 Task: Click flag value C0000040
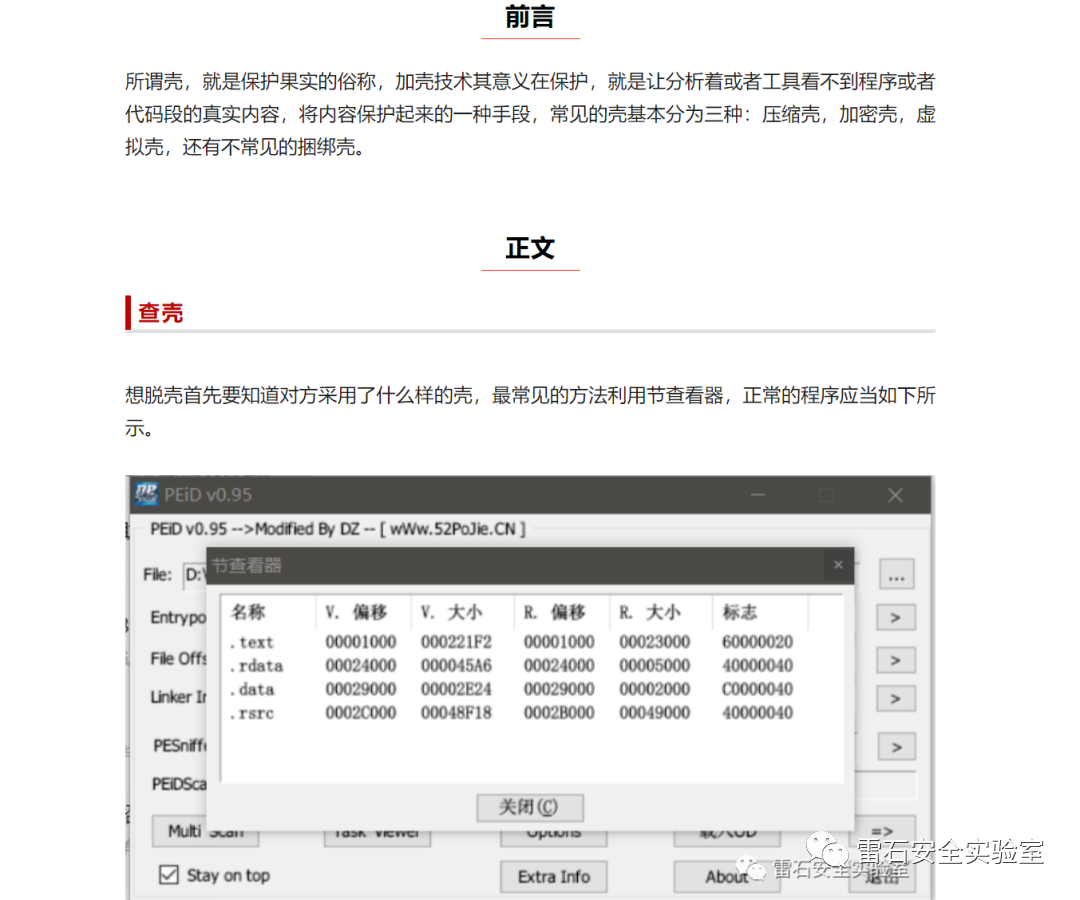pyautogui.click(x=757, y=689)
